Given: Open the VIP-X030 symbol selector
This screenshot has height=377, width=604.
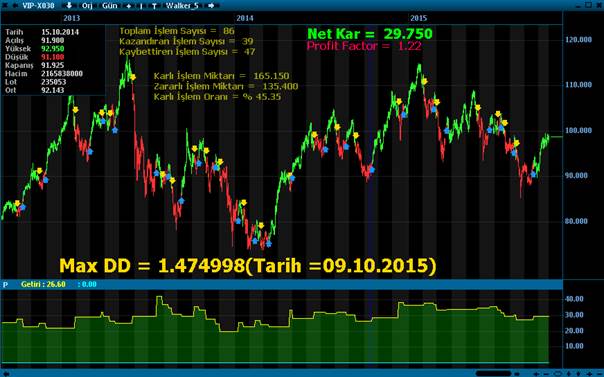Looking at the screenshot, I should point(38,5).
